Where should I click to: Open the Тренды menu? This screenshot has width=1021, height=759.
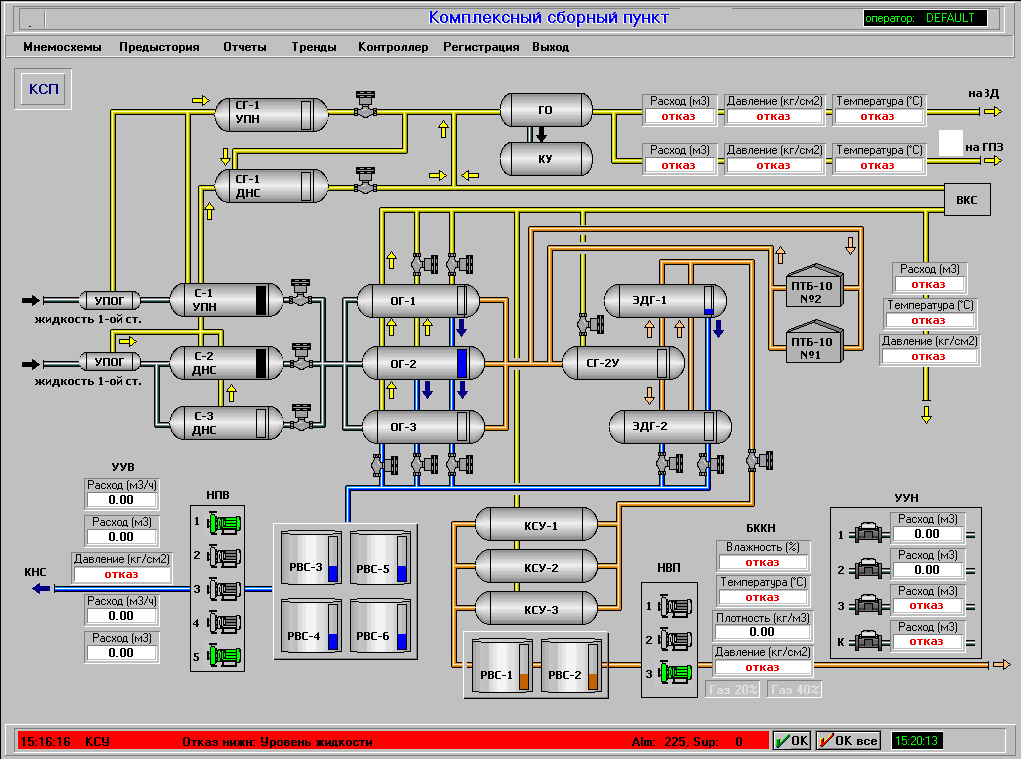(314, 47)
